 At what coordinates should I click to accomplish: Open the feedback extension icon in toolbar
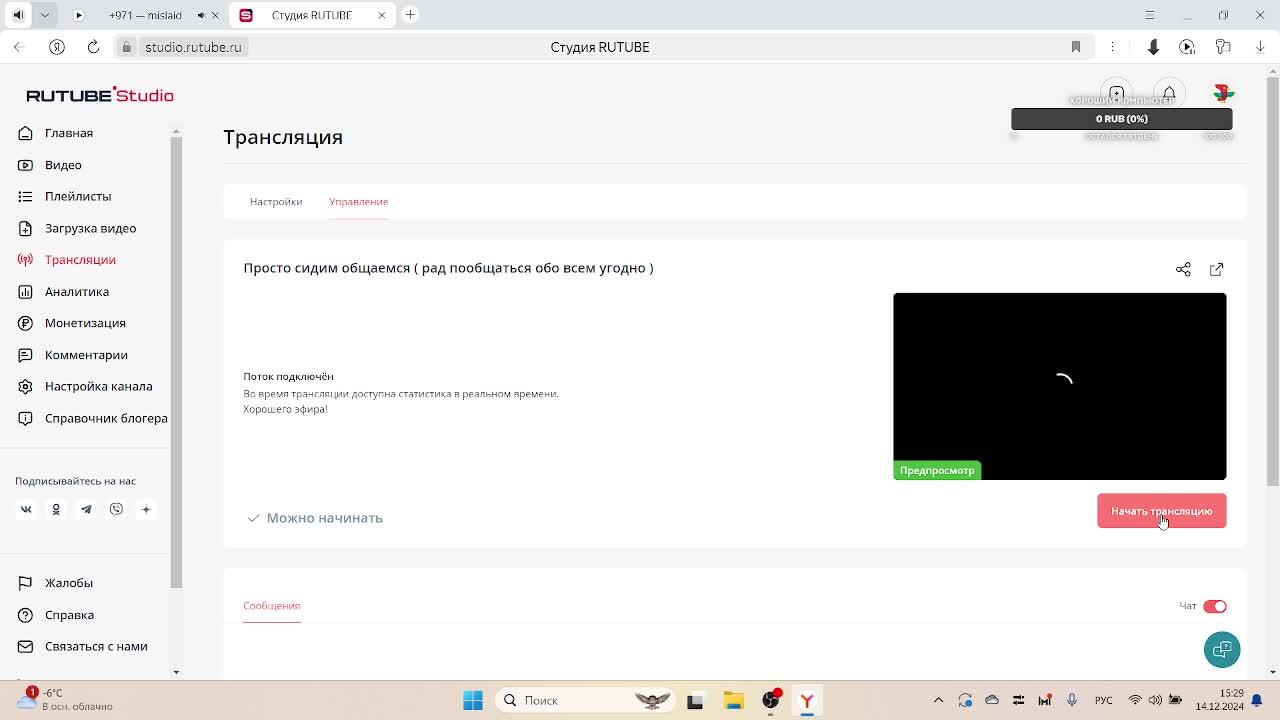1222,47
